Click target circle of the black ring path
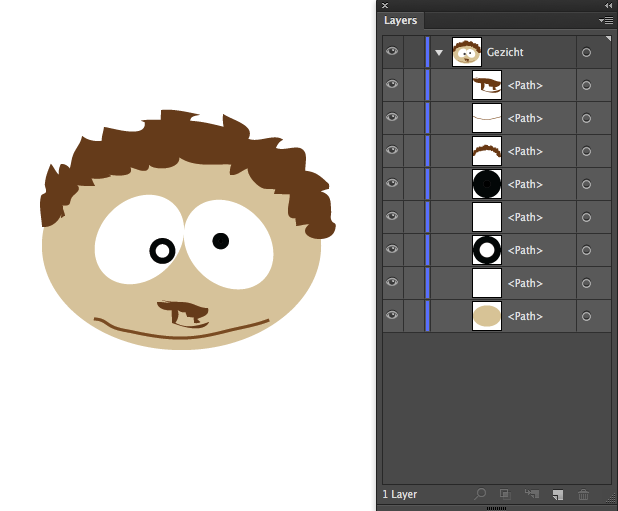This screenshot has height=511, width=618. click(x=586, y=250)
